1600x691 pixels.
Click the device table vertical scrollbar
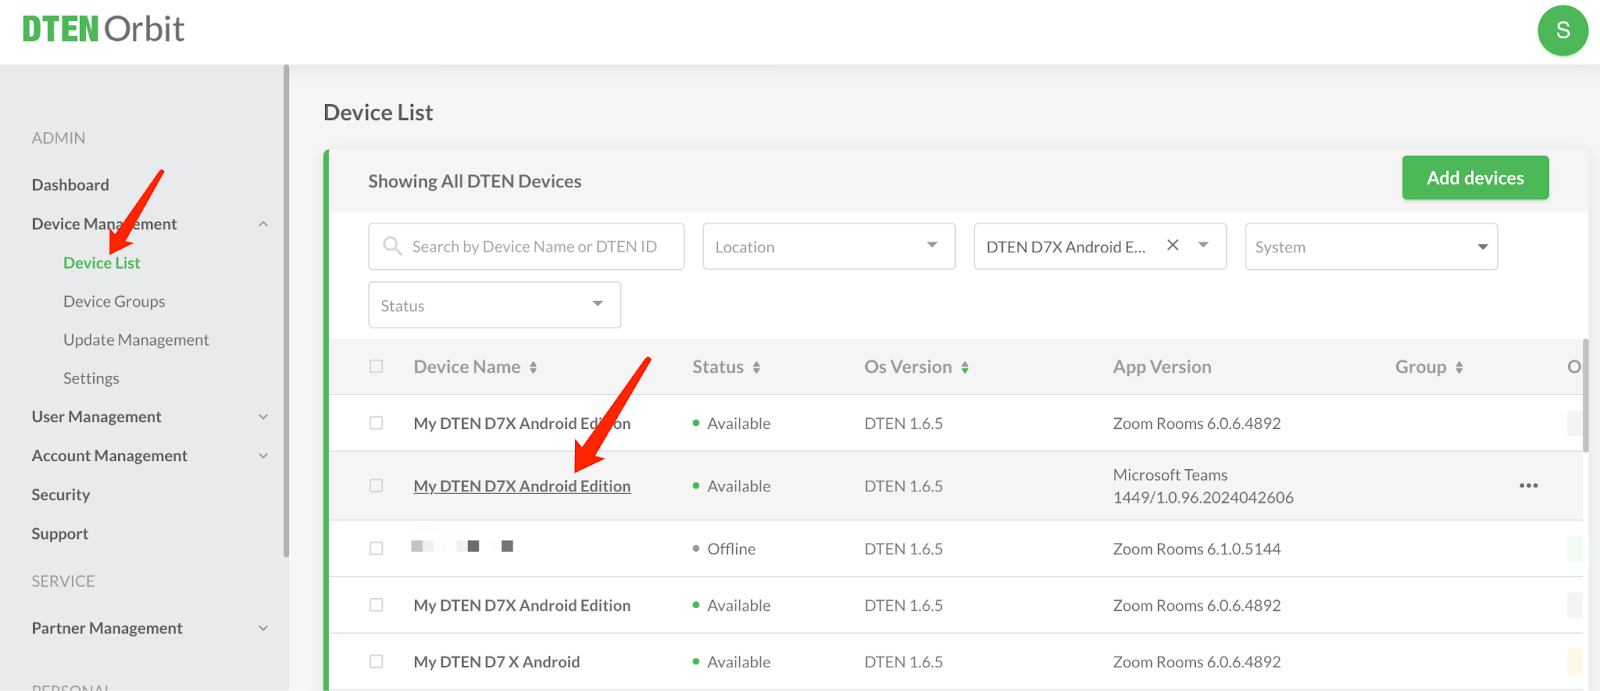[1586, 395]
